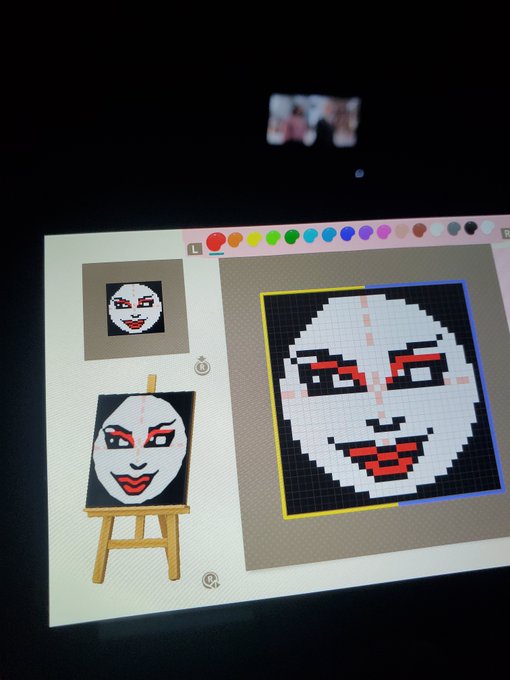Choose the sky blue paint color
This screenshot has height=680, width=510.
[x=329, y=234]
